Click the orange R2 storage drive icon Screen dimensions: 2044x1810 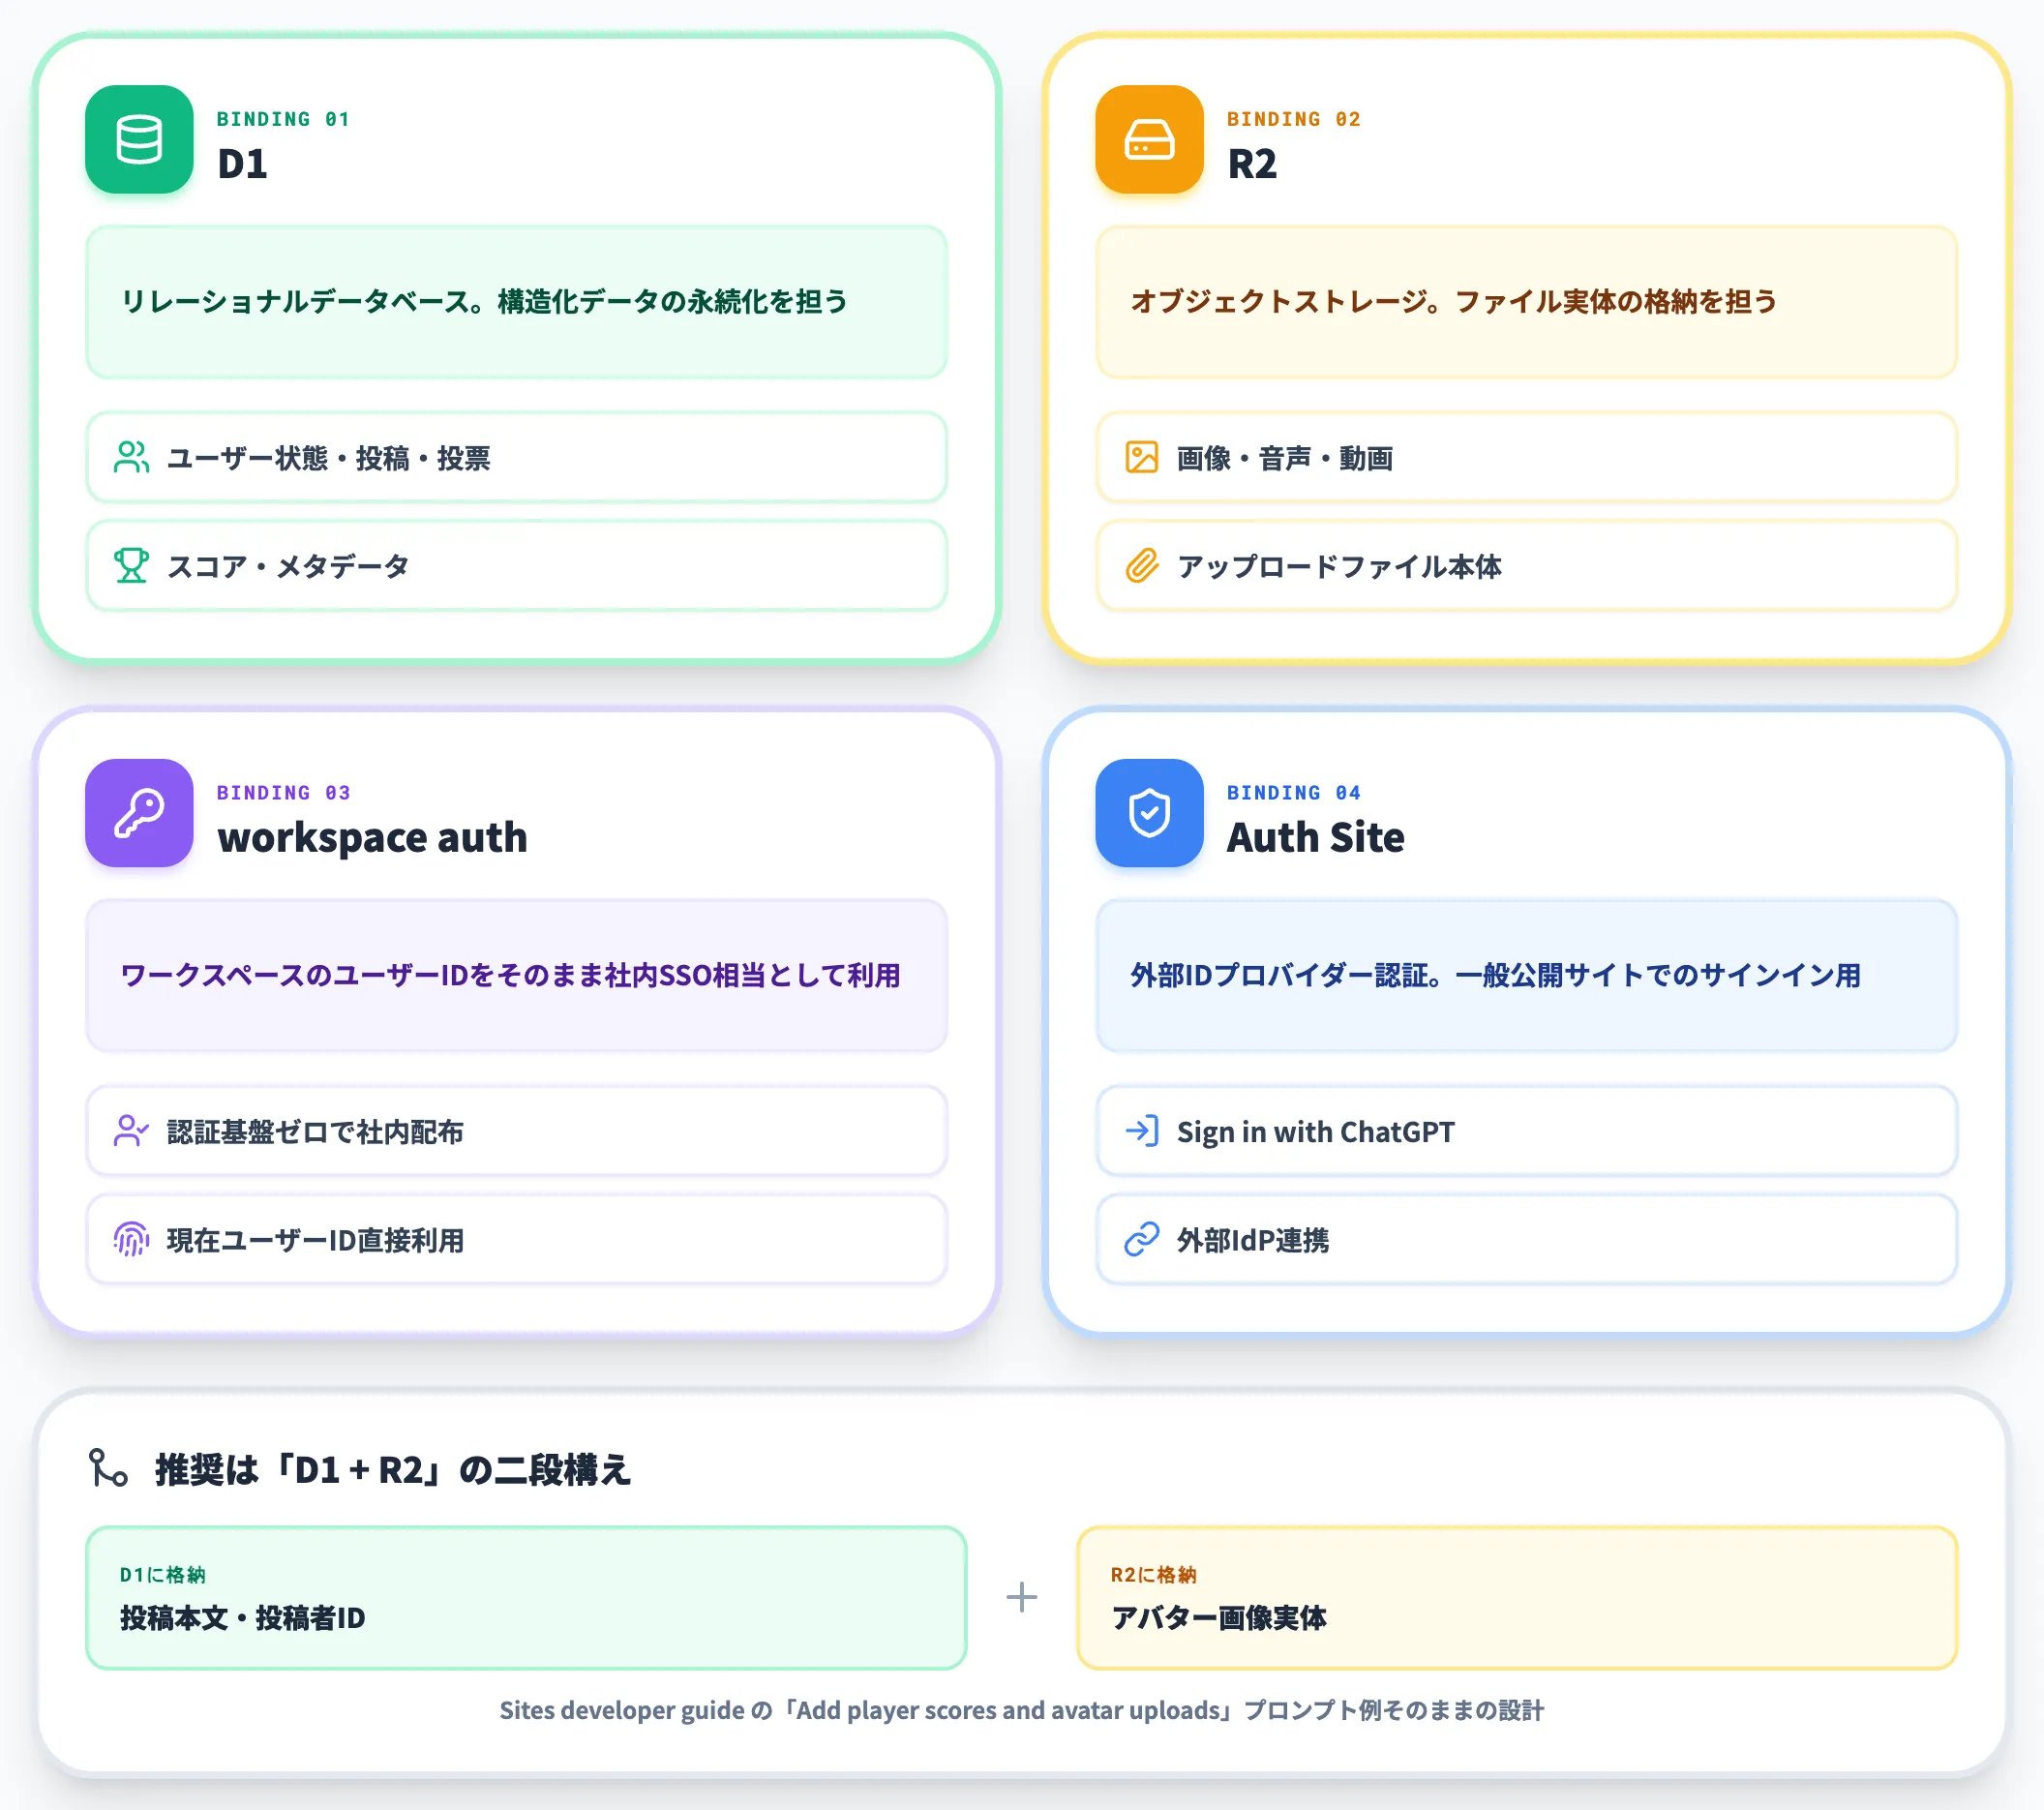click(x=1149, y=139)
